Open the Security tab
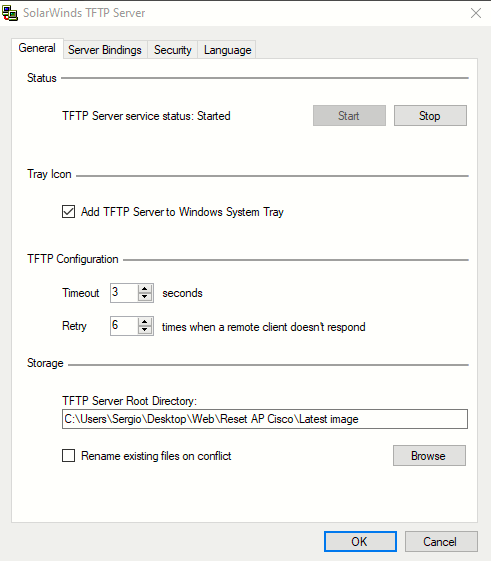Image resolution: width=491 pixels, height=561 pixels. click(x=172, y=50)
